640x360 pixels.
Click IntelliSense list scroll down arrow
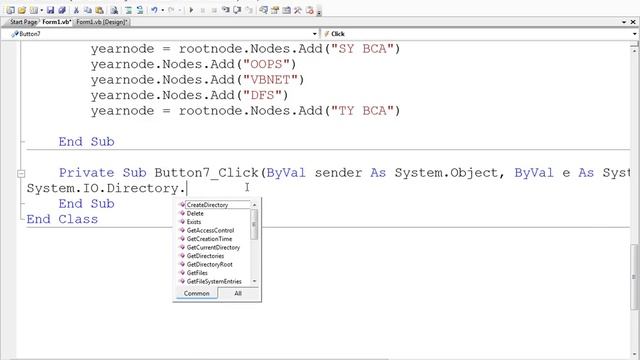(x=254, y=281)
